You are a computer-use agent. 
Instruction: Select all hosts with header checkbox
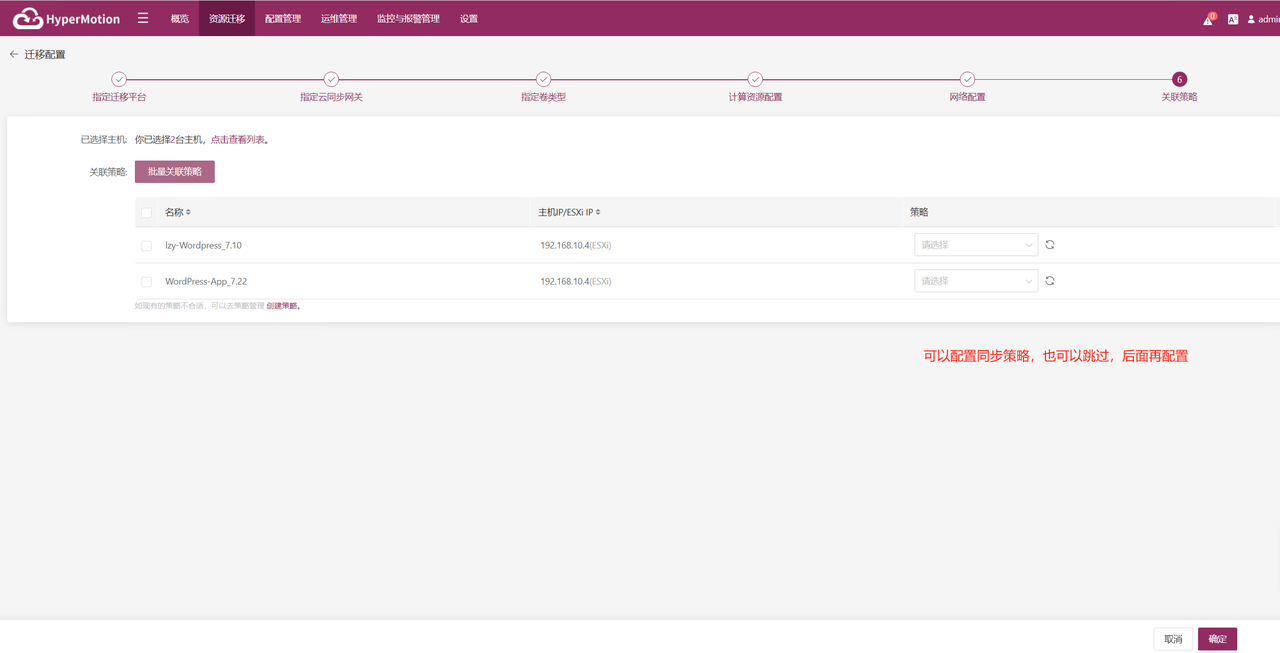[x=147, y=213]
